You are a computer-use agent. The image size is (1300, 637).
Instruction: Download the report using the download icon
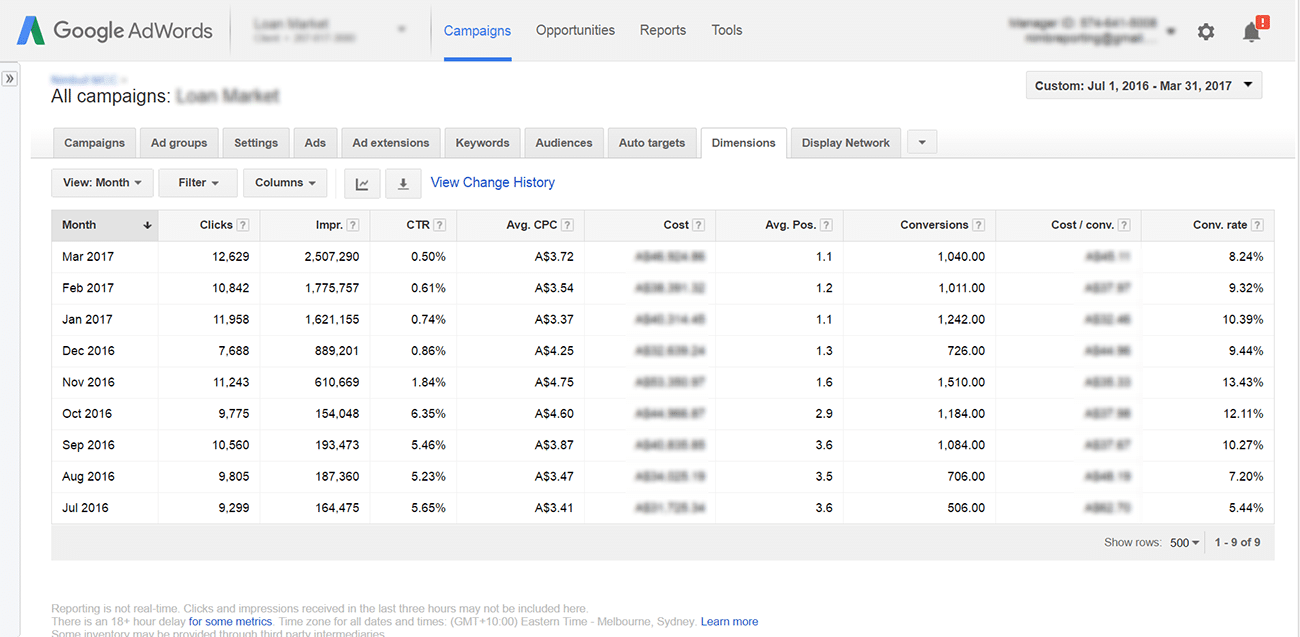(403, 183)
